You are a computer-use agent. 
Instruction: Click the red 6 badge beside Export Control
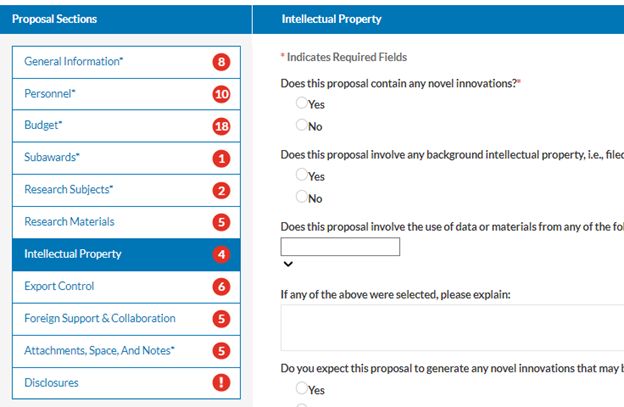click(x=221, y=286)
